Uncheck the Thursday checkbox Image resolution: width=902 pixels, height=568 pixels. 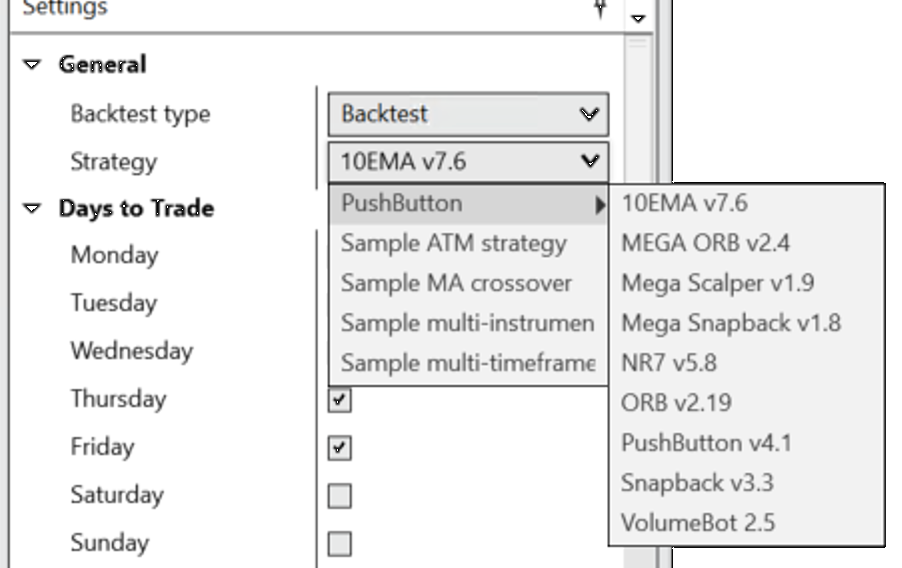340,400
